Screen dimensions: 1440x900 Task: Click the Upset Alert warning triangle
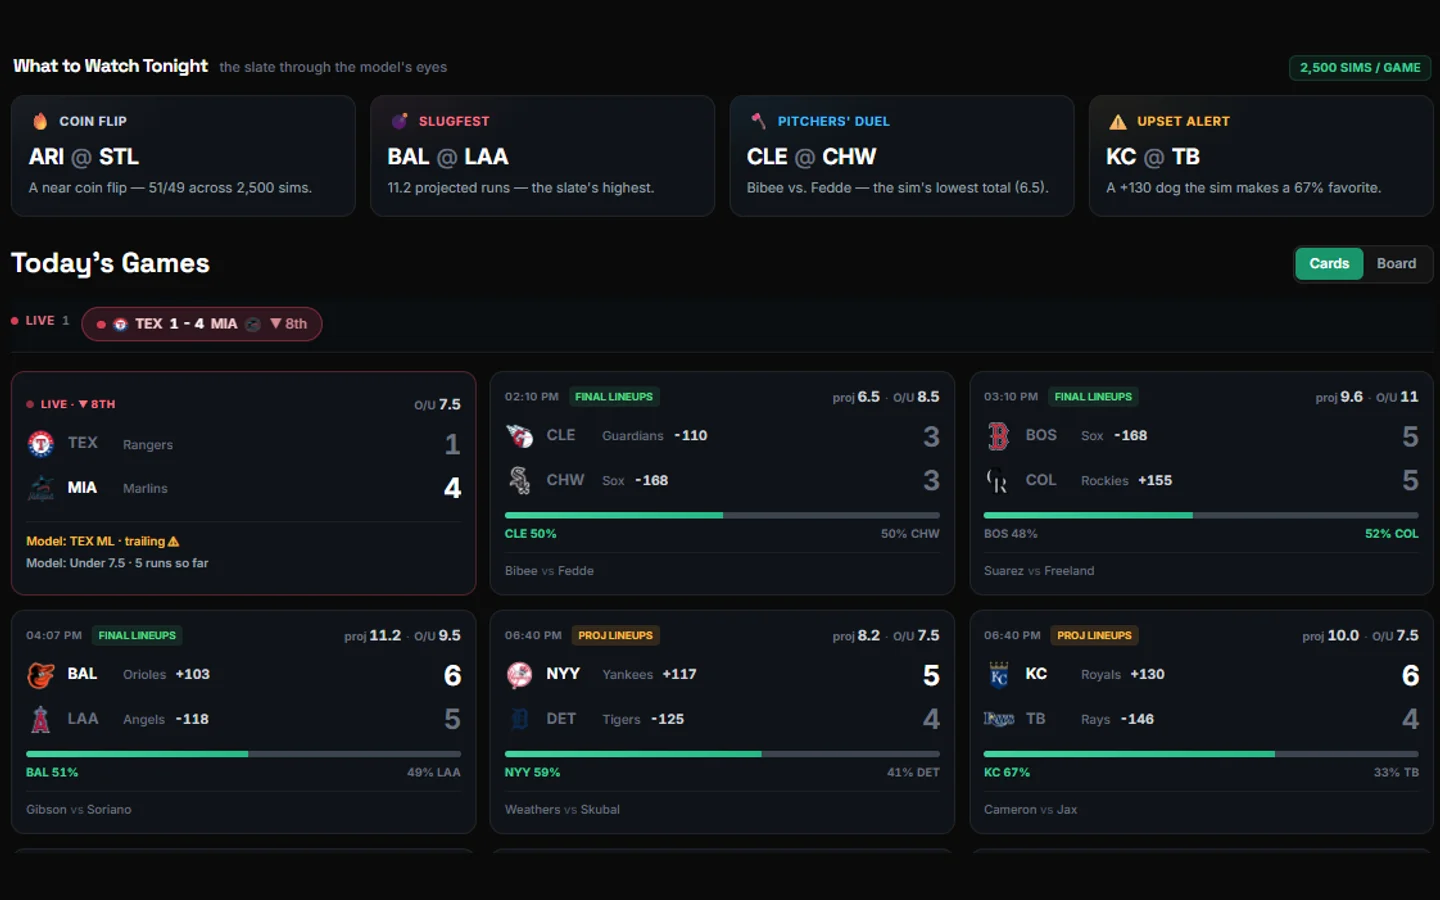tap(1118, 122)
